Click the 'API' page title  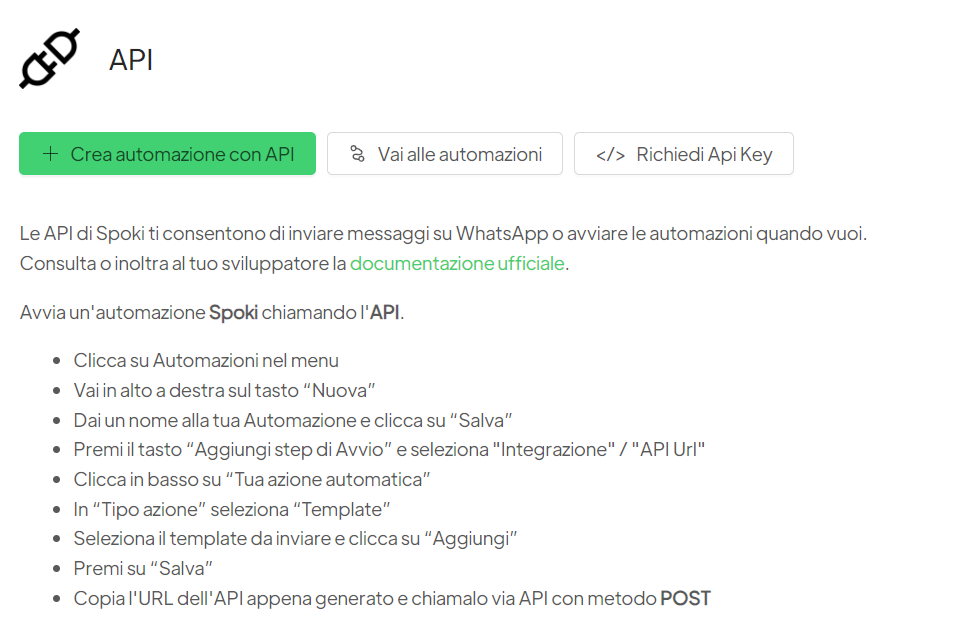(130, 59)
